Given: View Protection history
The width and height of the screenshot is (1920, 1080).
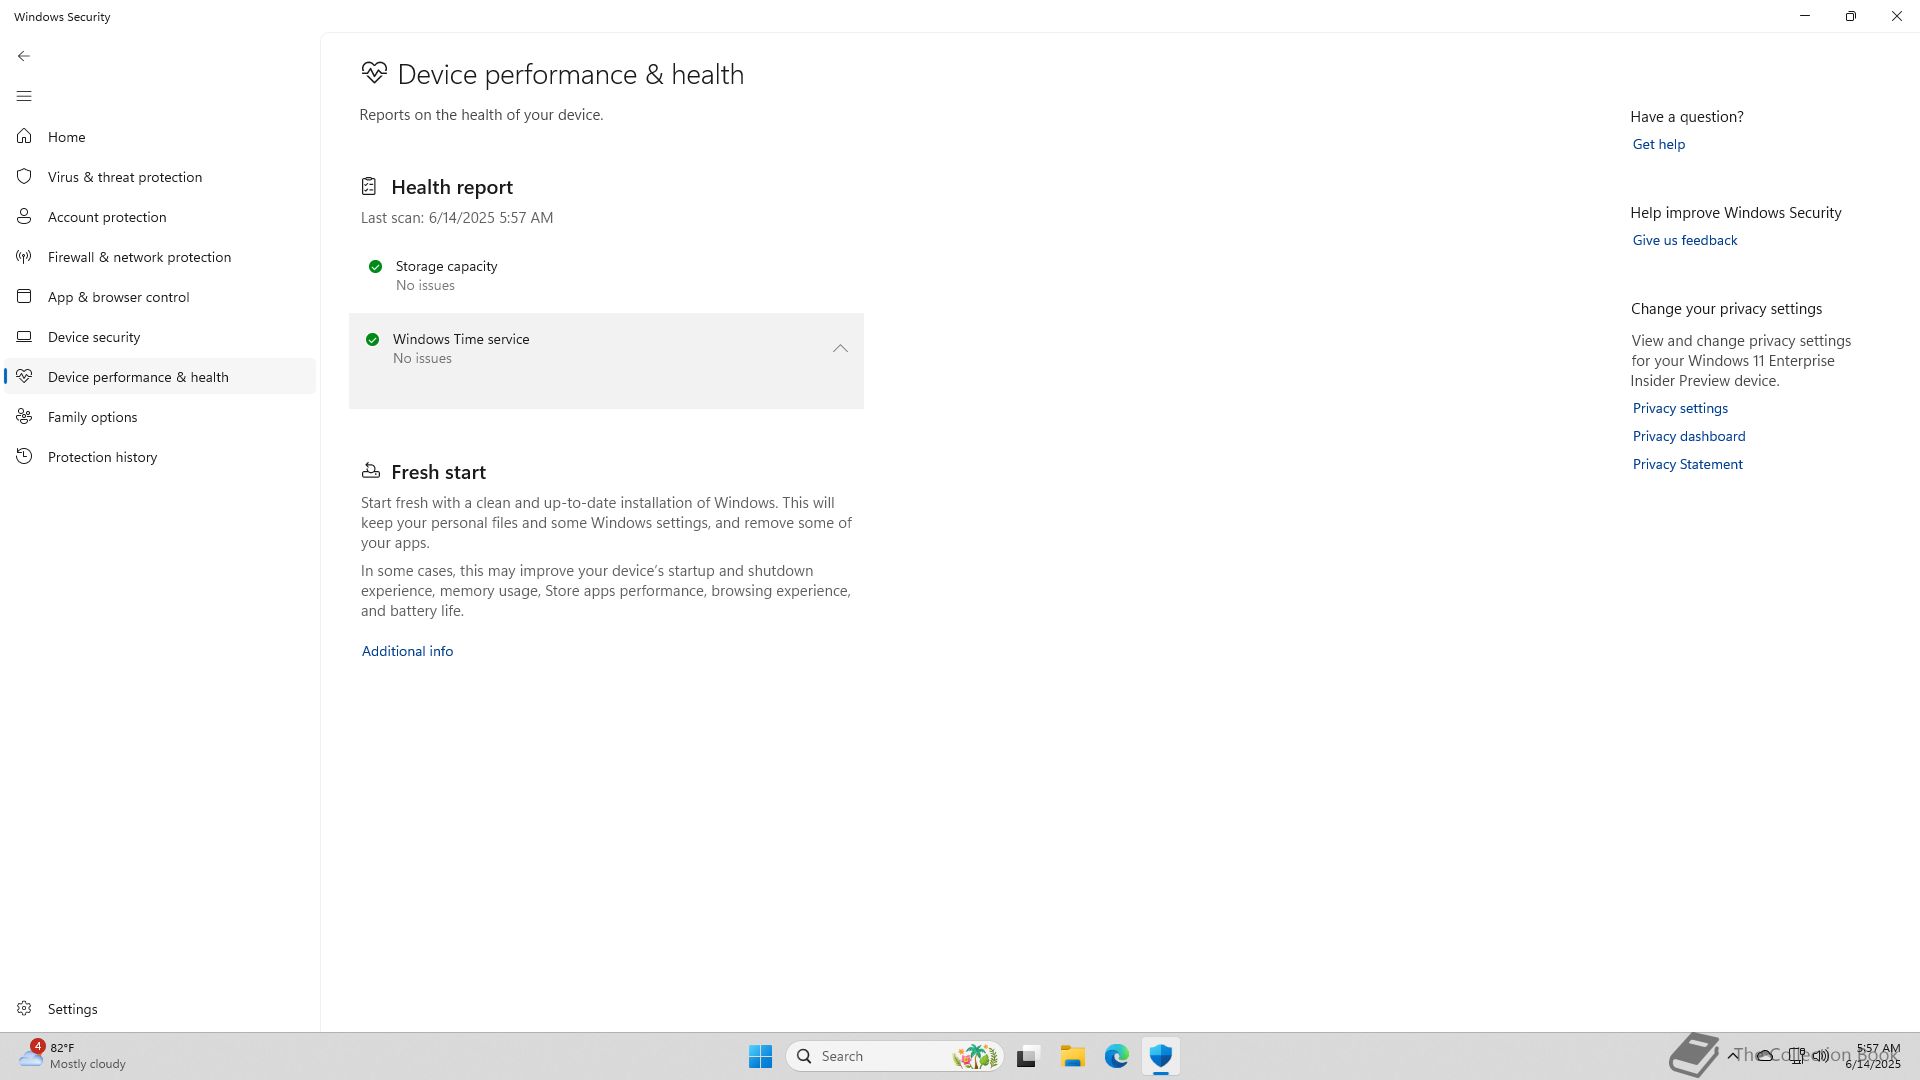Looking at the screenshot, I should point(102,457).
